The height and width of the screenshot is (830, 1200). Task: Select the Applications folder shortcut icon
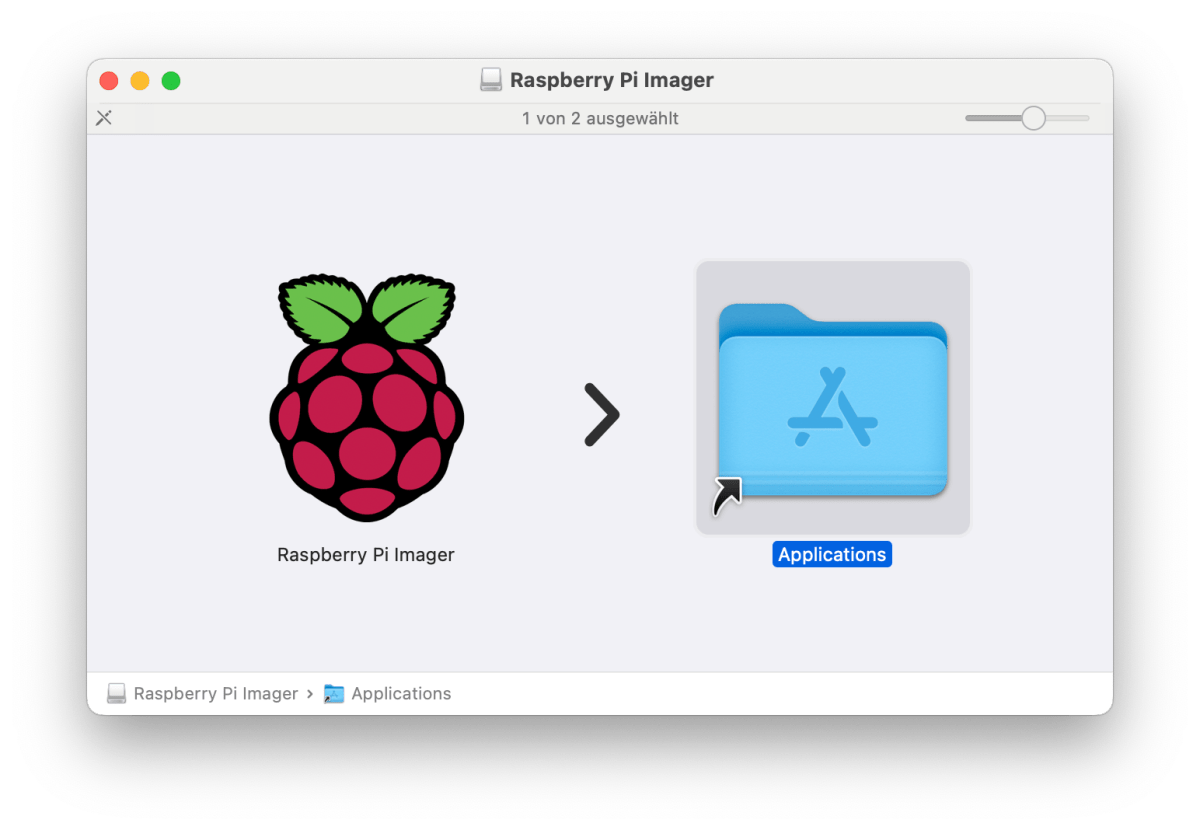click(833, 398)
